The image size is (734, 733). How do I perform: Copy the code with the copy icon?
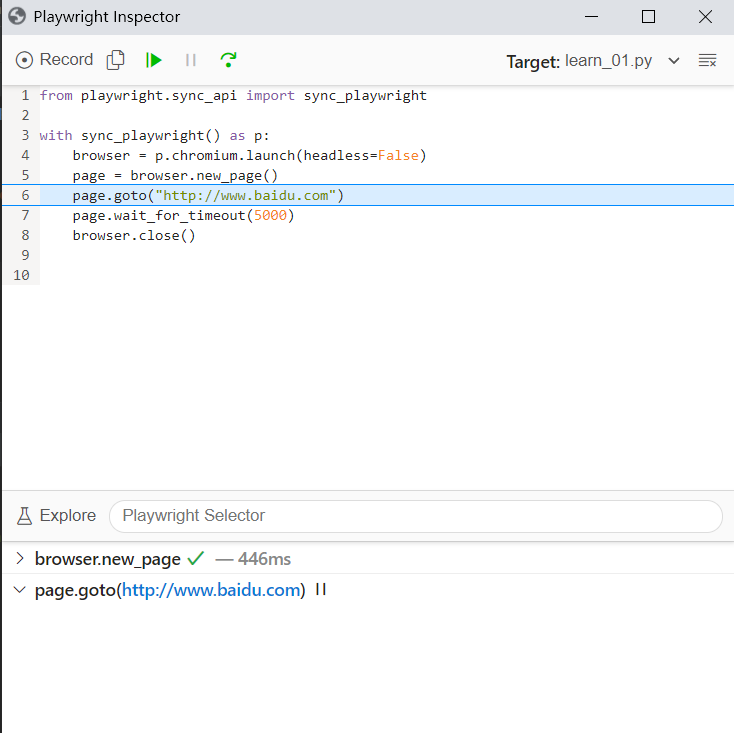115,60
